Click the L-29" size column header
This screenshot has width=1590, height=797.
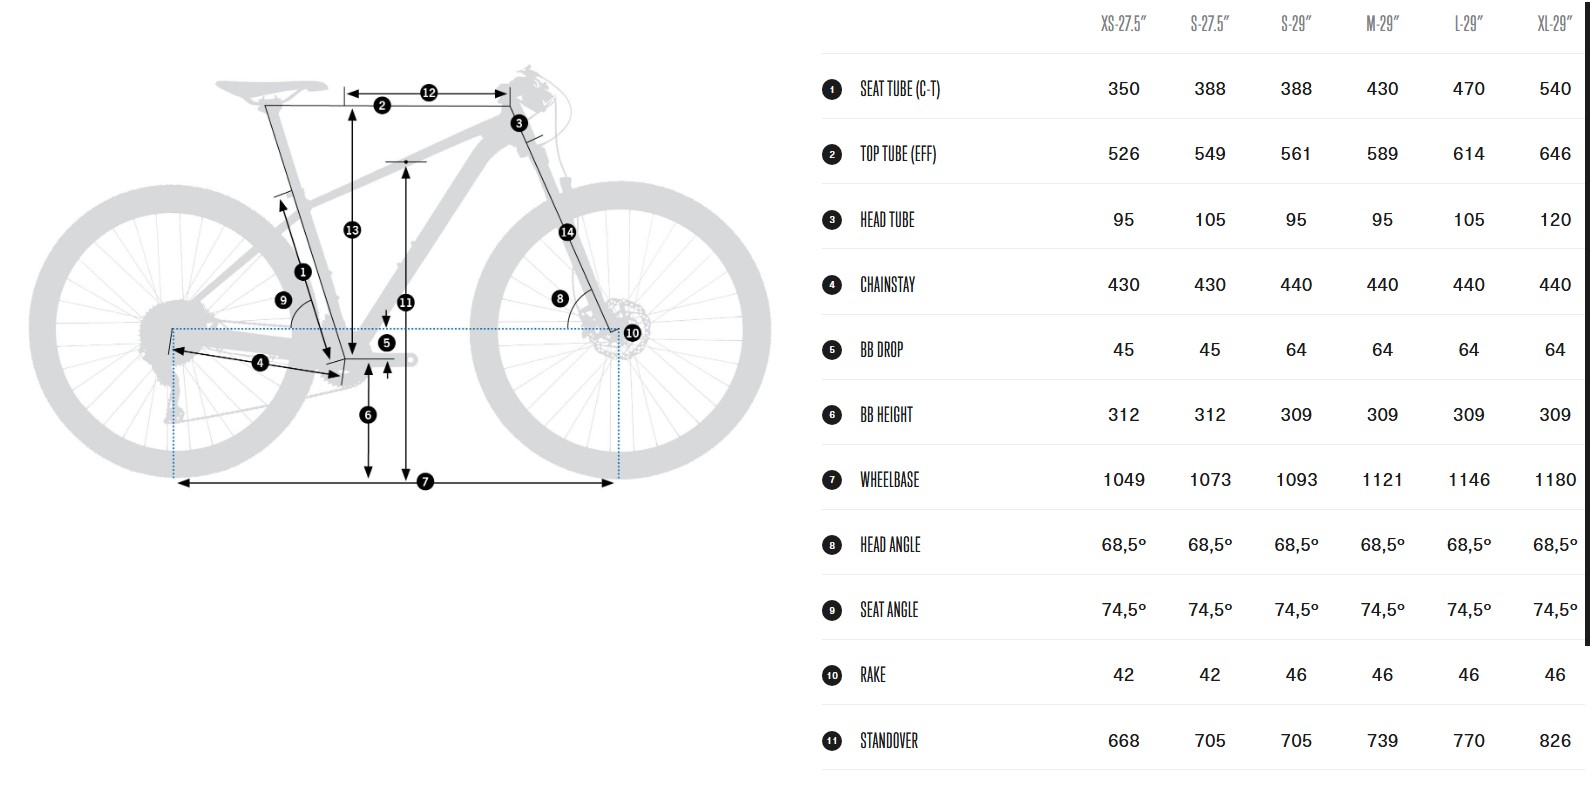click(1468, 24)
